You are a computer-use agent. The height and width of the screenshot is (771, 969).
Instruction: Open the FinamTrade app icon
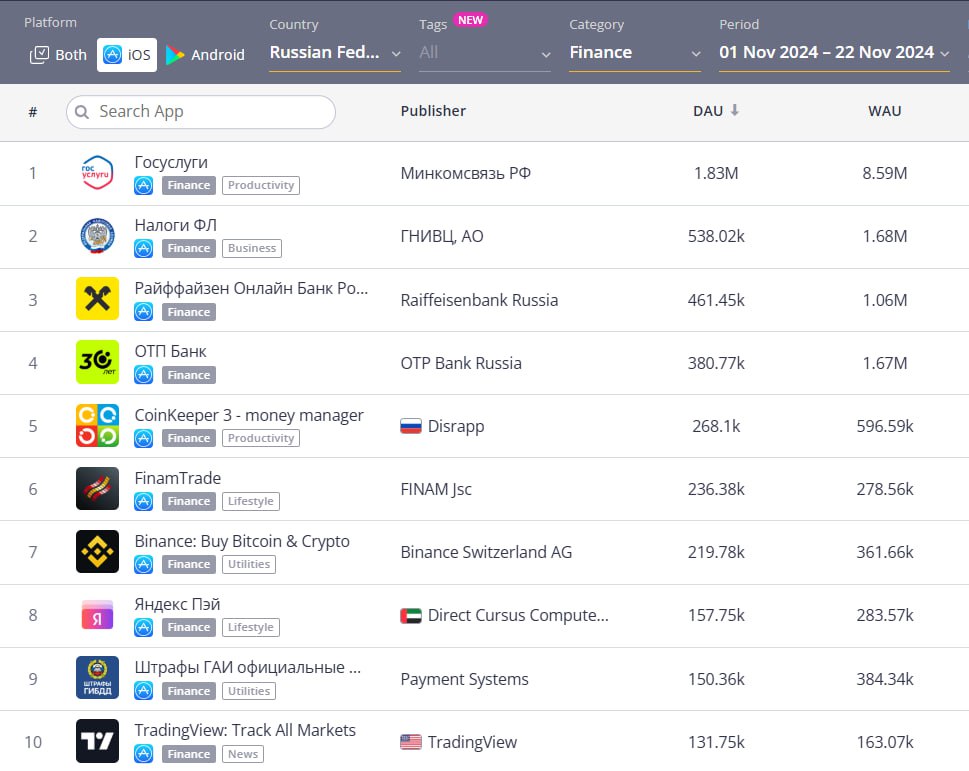tap(97, 488)
